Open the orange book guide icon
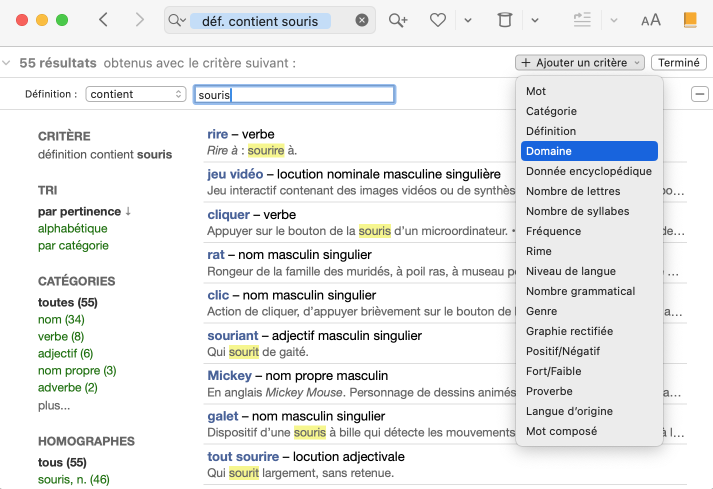Screen dimensions: 713x489 pyautogui.click(x=689, y=20)
